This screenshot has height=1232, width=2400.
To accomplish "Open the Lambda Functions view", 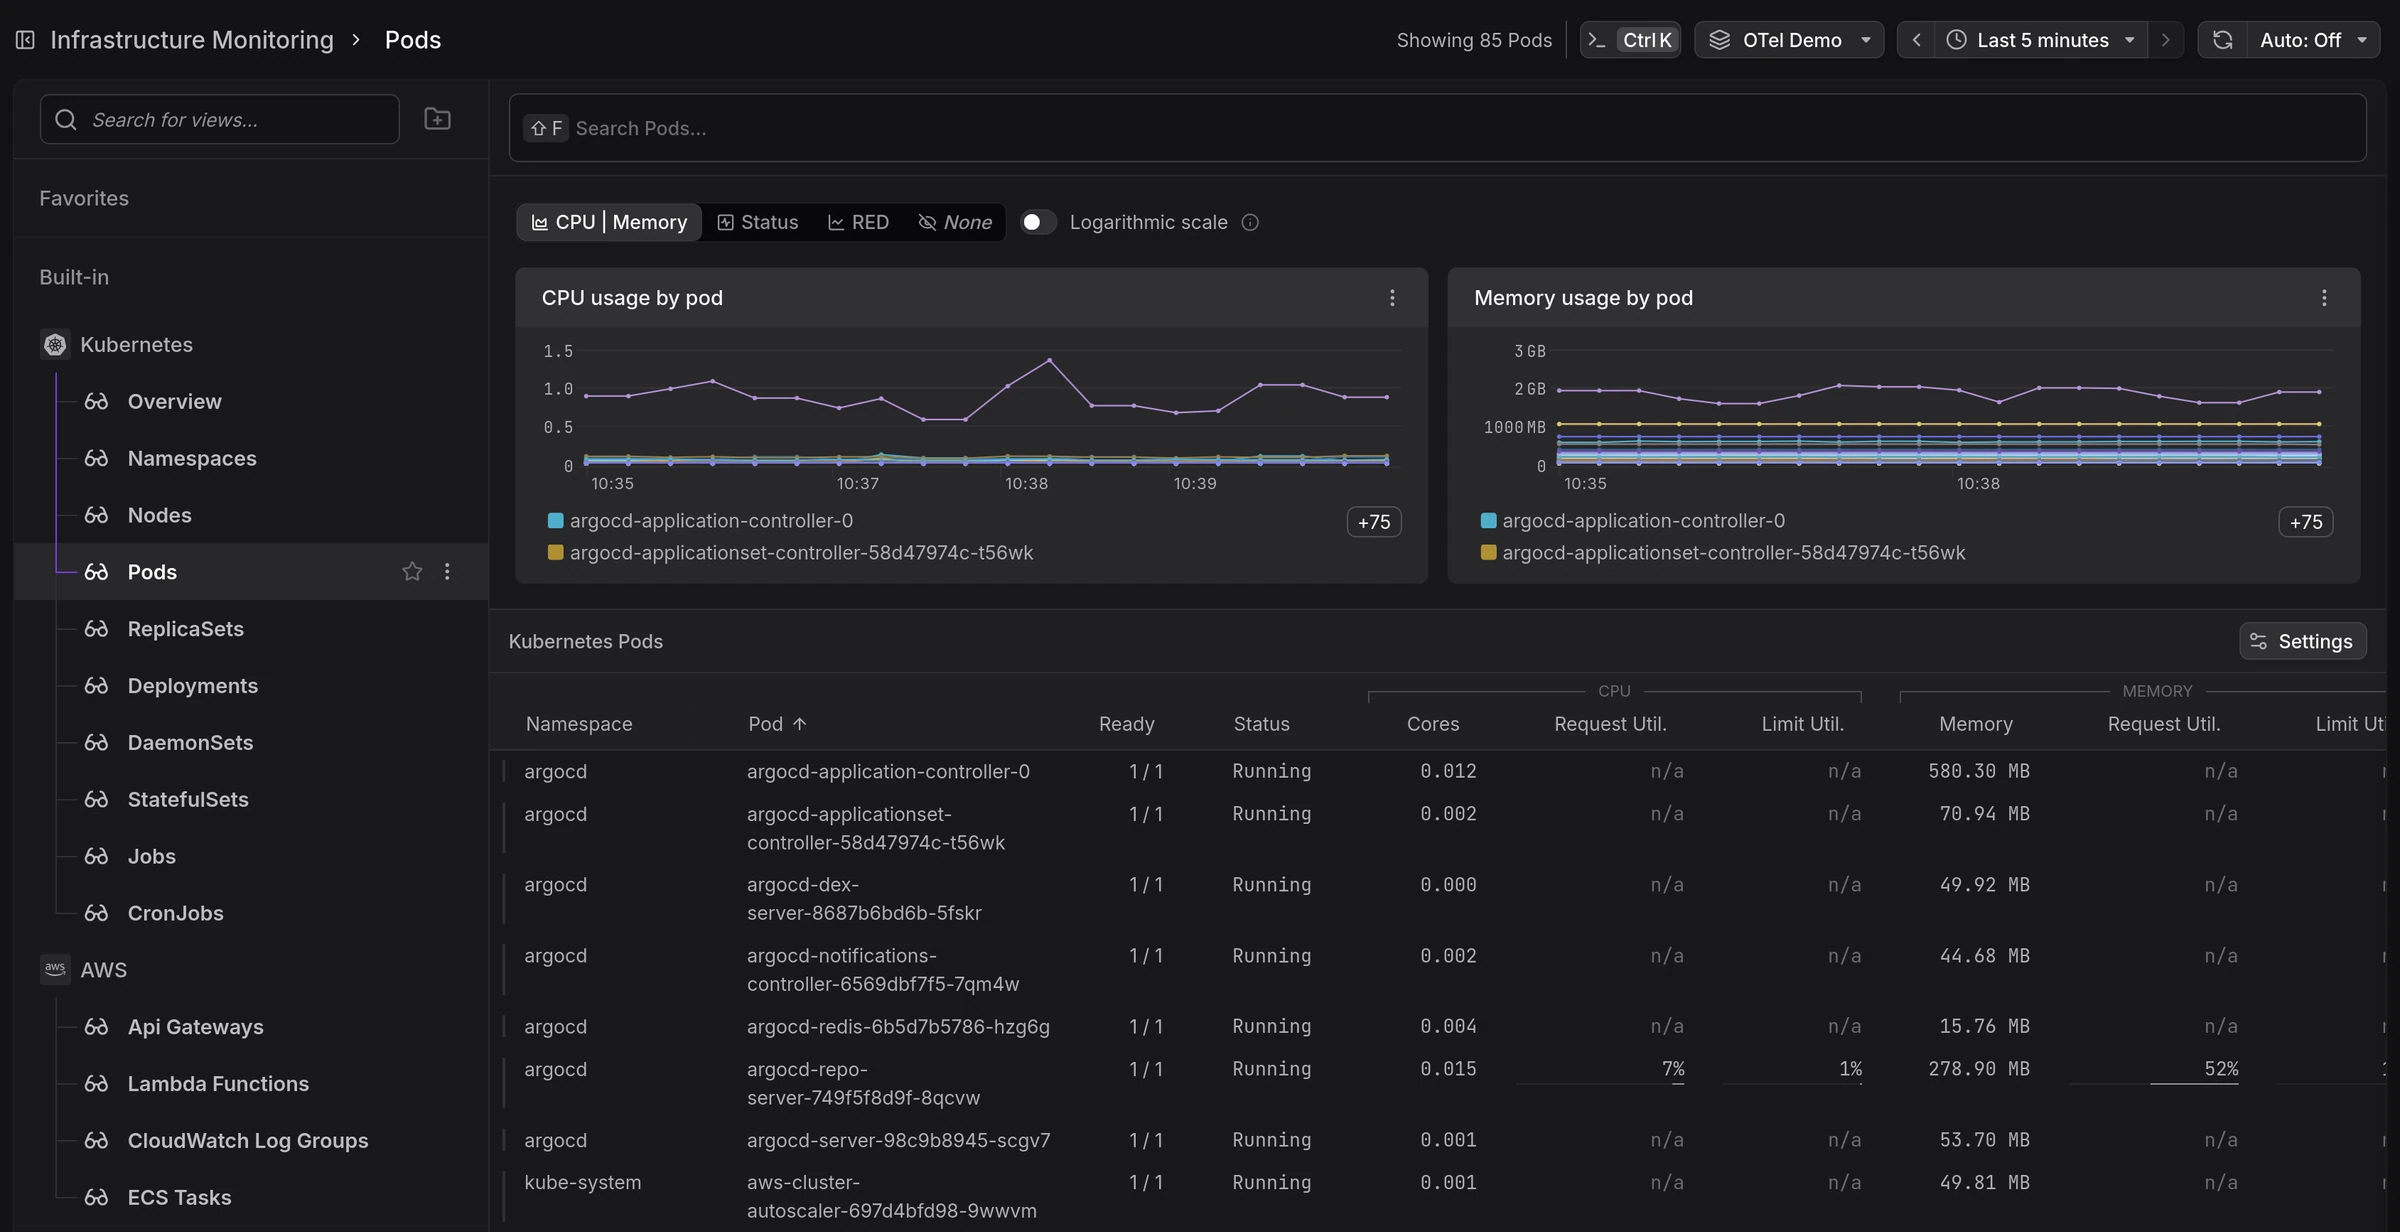I will click(x=218, y=1084).
